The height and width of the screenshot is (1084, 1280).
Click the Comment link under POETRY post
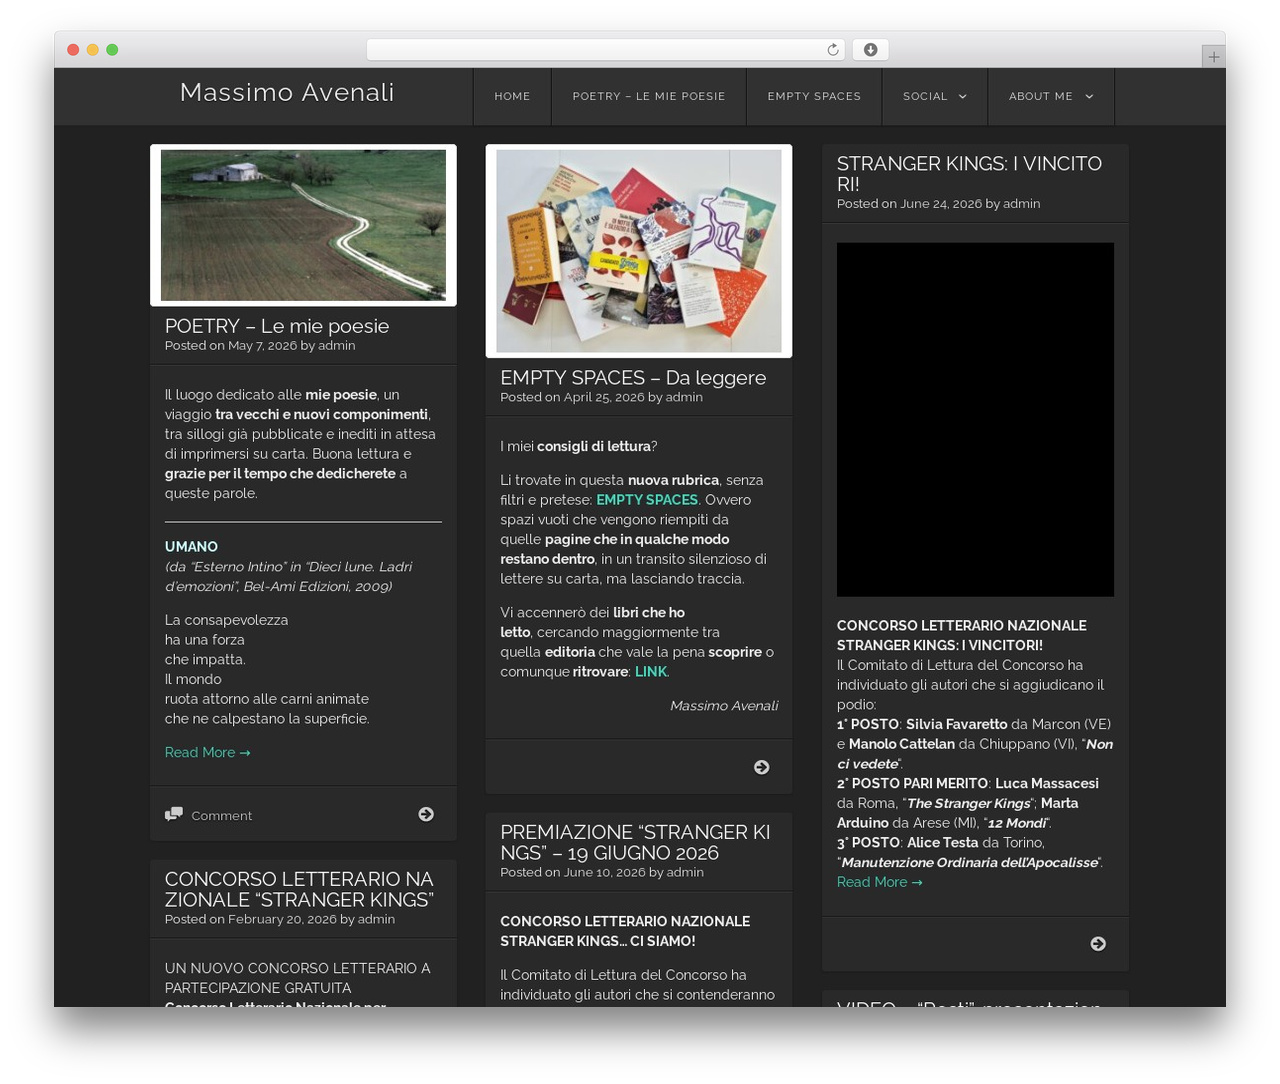pos(222,816)
